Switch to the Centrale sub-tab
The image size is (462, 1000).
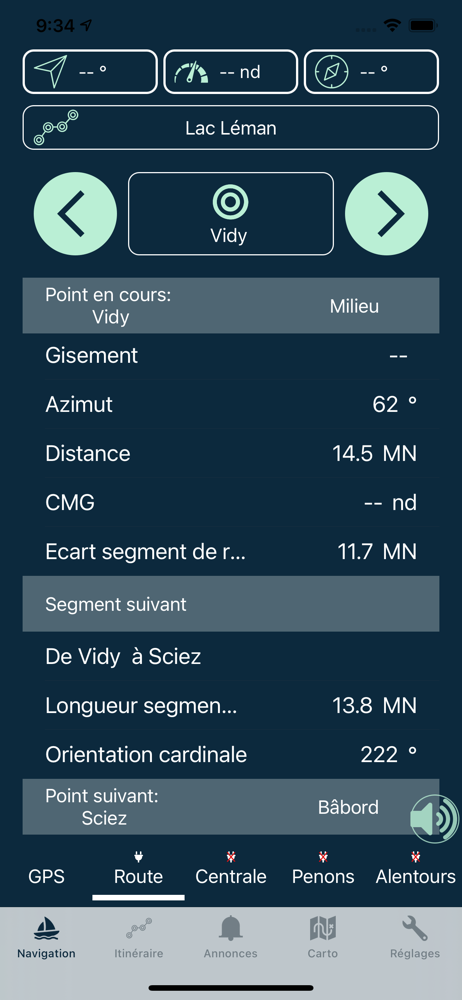(231, 876)
